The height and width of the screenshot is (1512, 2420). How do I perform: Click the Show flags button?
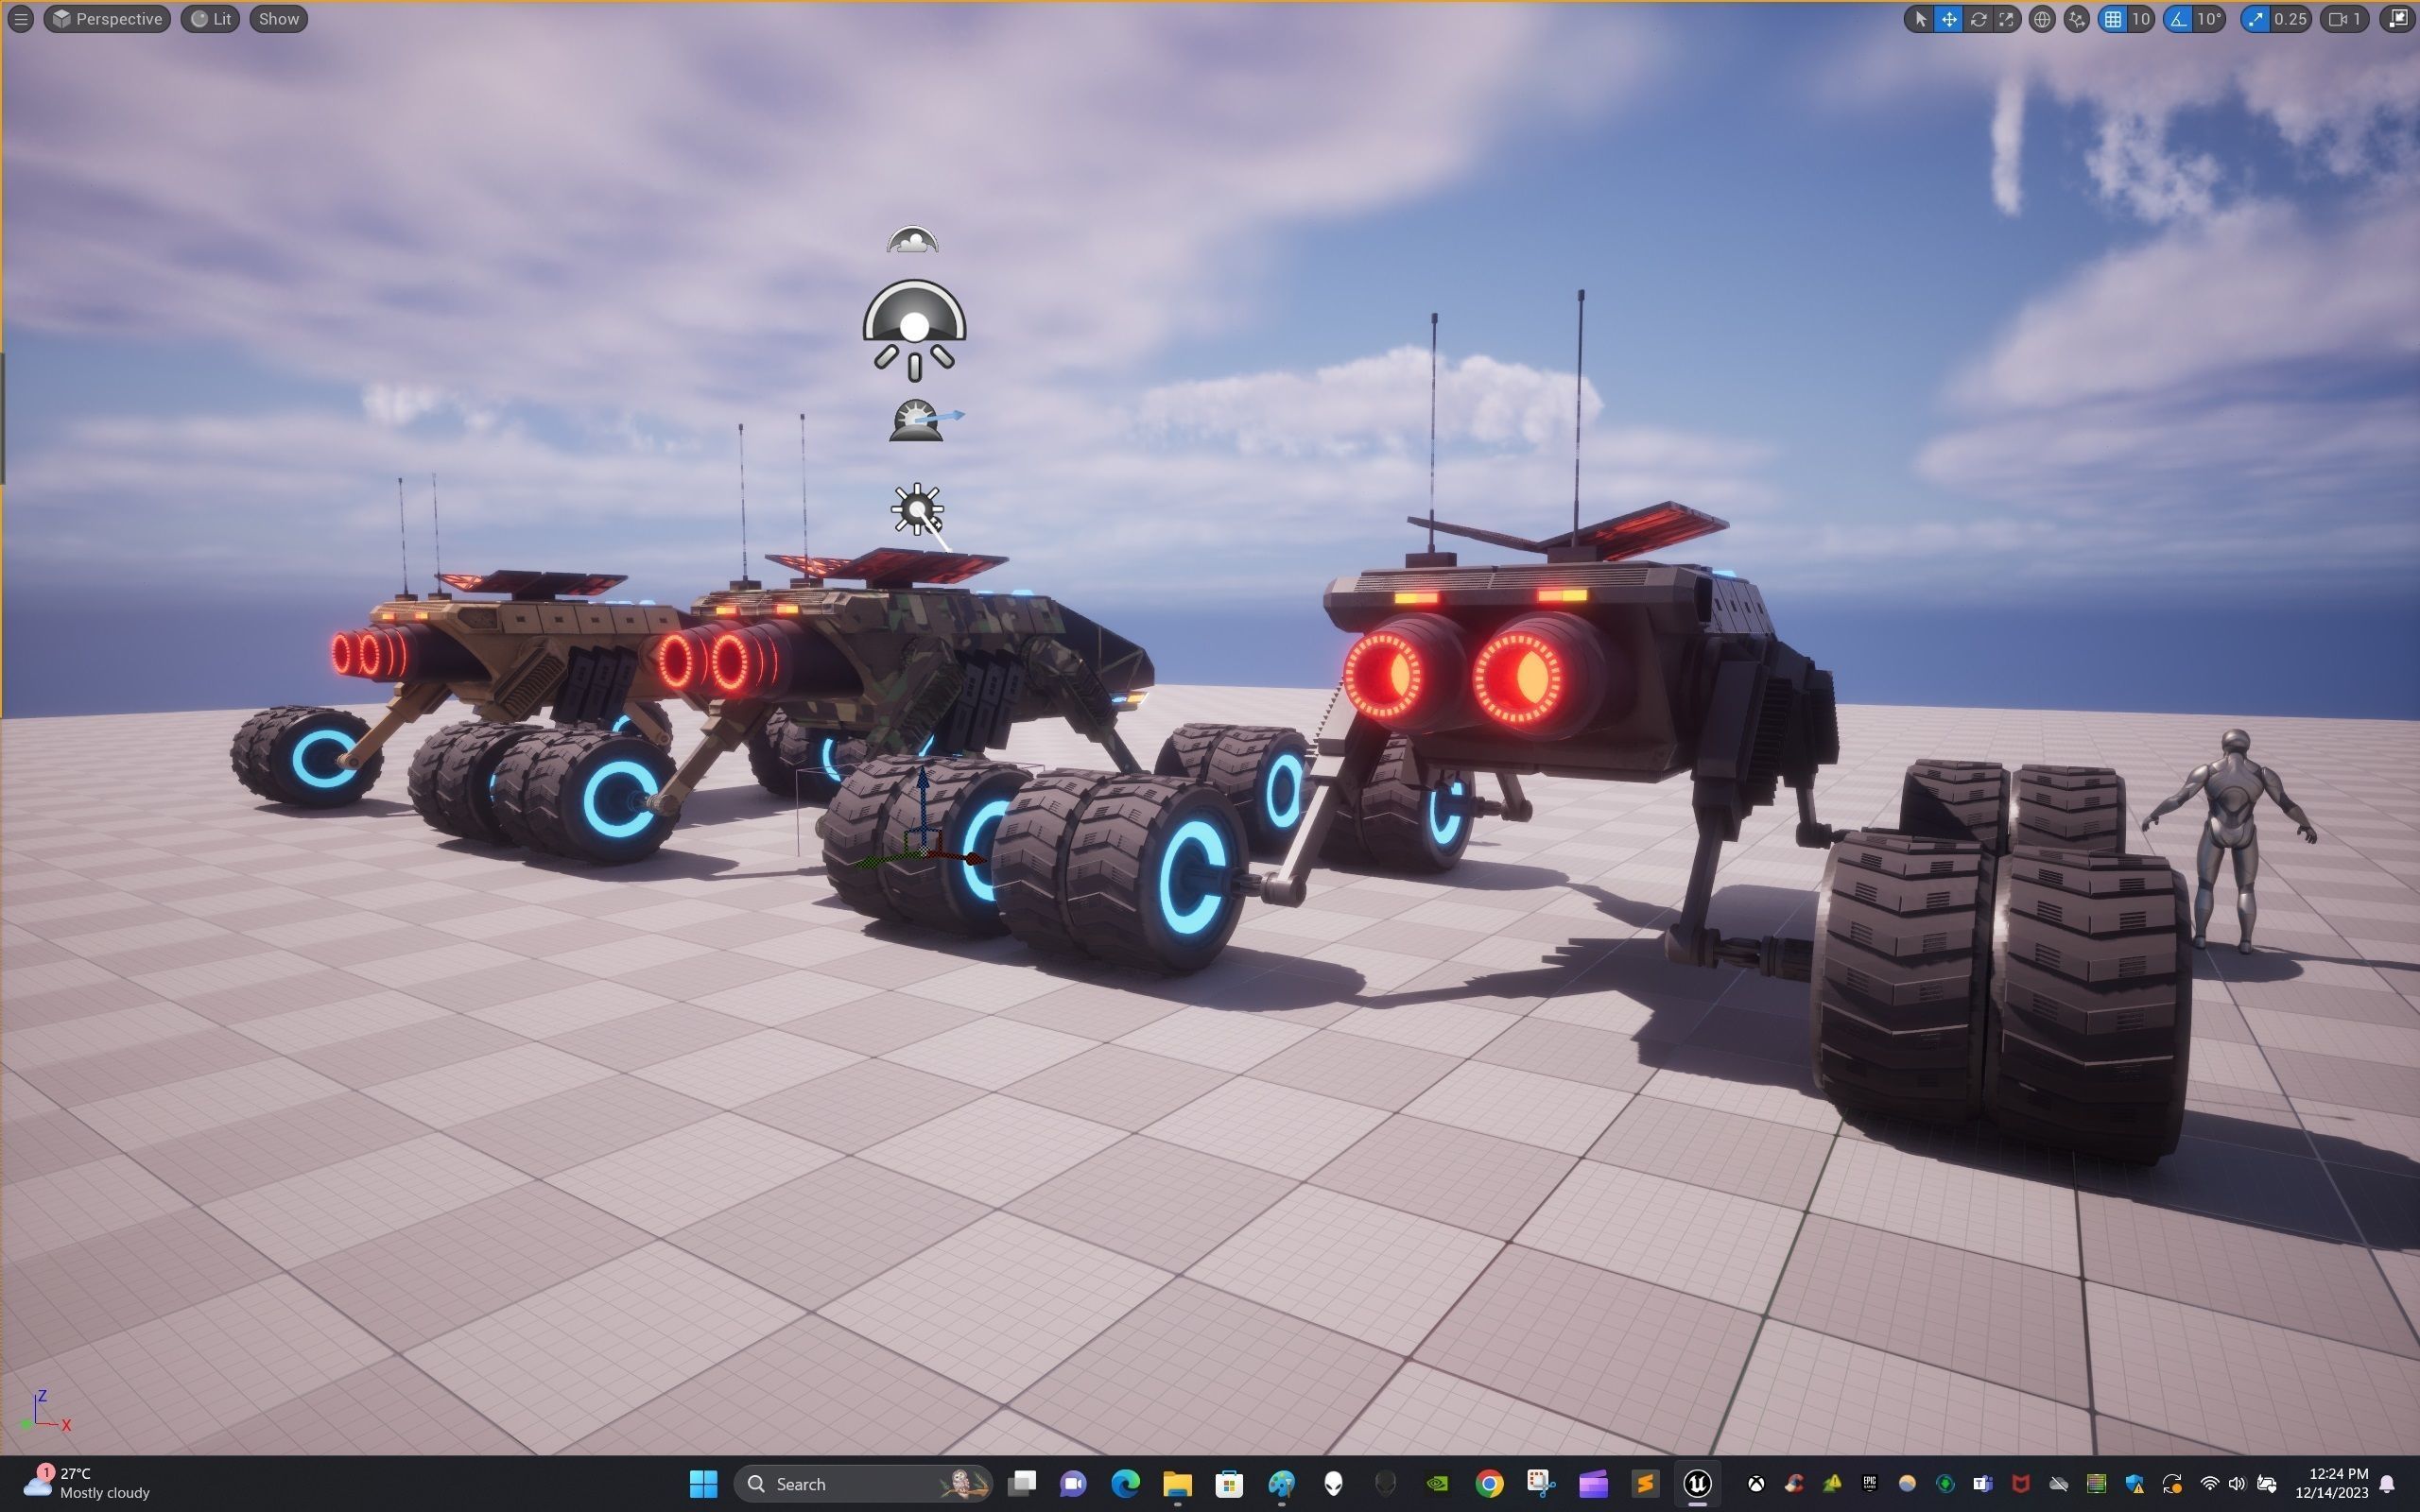[278, 19]
